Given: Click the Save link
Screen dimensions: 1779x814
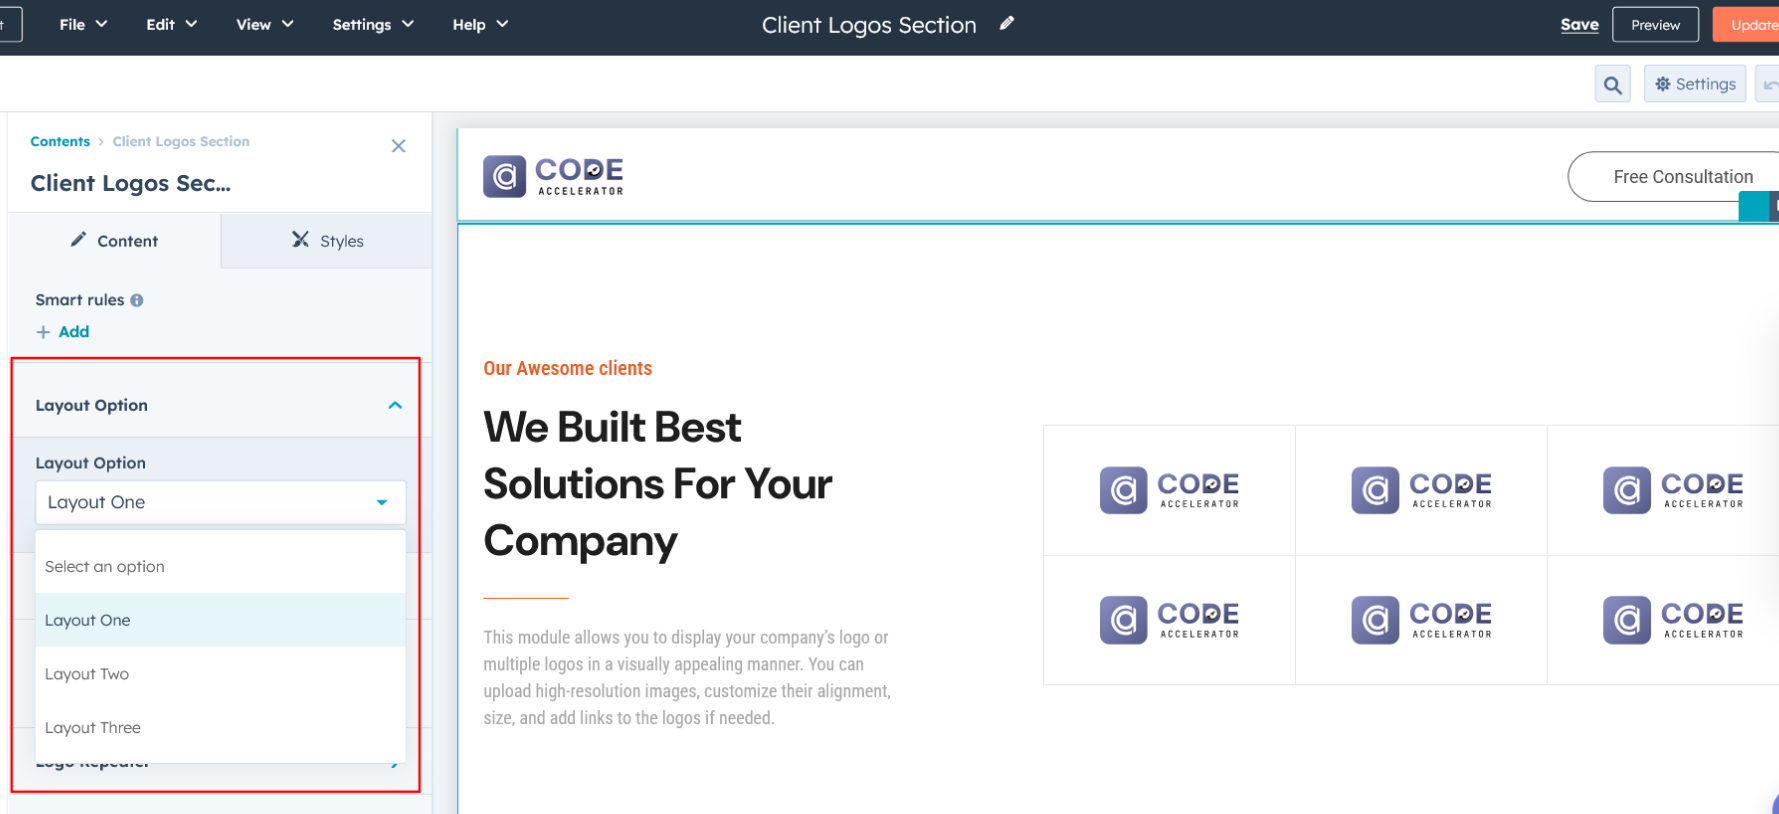Looking at the screenshot, I should 1579,25.
